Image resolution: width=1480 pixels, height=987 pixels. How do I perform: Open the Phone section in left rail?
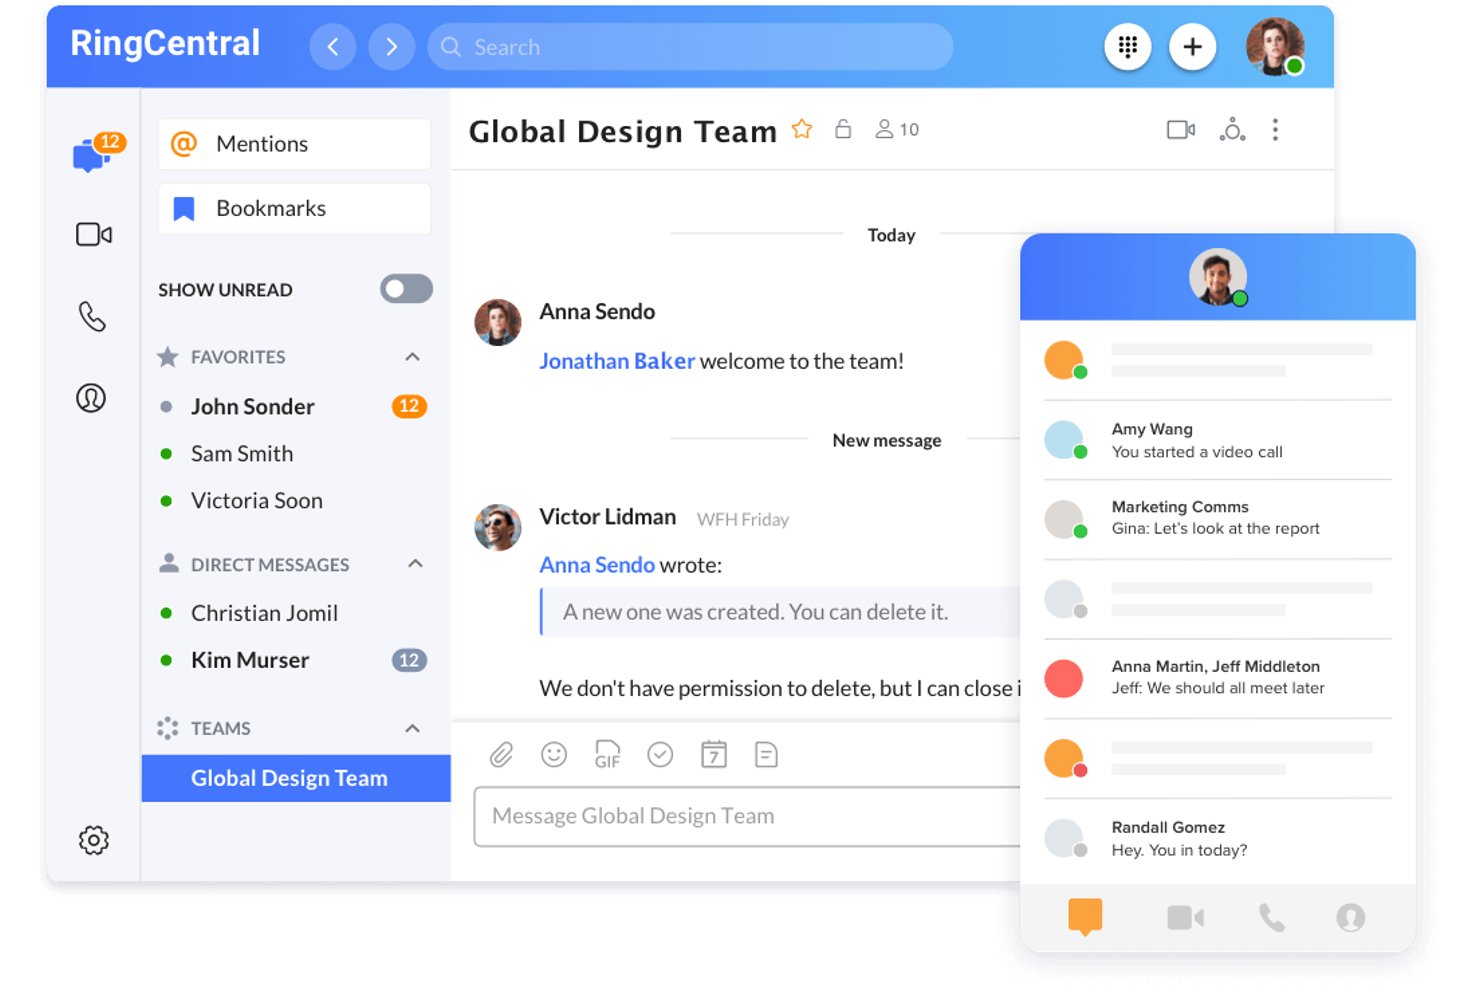(x=92, y=316)
